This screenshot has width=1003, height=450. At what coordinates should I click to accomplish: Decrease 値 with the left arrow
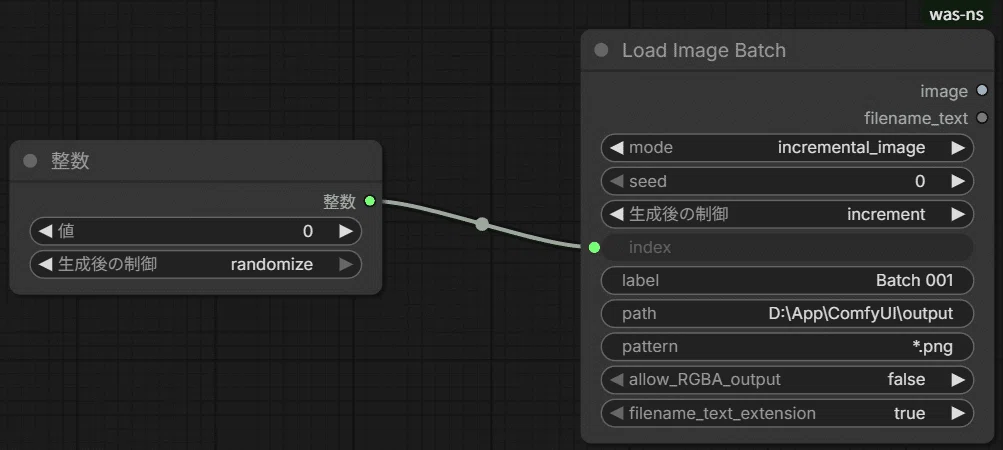point(45,231)
